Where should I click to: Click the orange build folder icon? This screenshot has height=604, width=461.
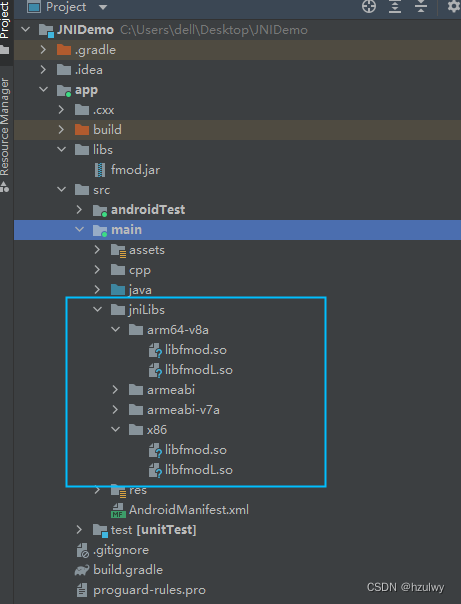pos(82,129)
